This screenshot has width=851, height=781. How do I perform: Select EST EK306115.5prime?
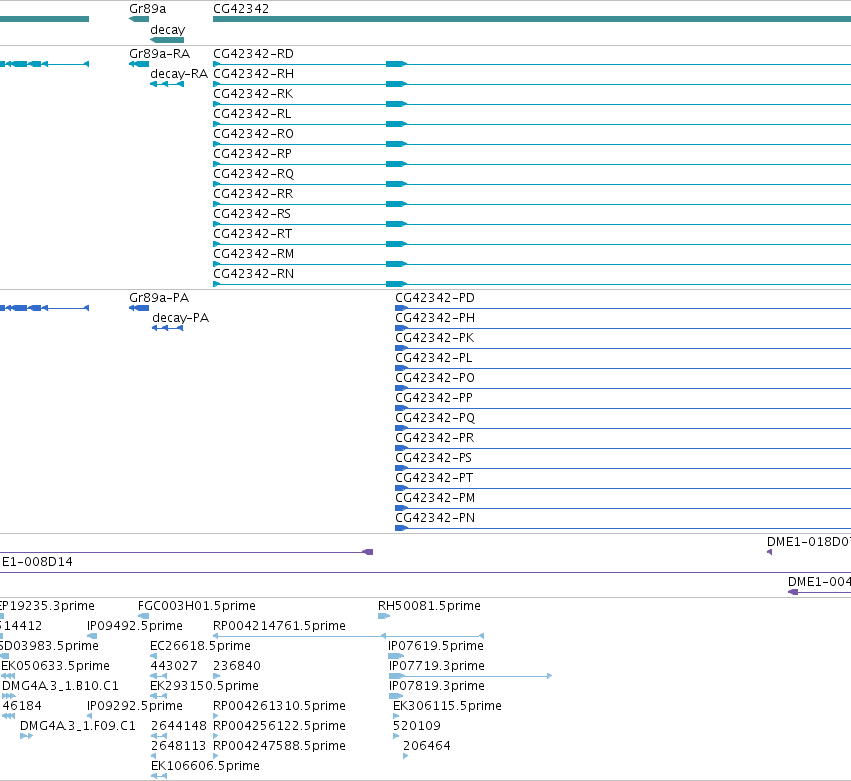click(448, 707)
